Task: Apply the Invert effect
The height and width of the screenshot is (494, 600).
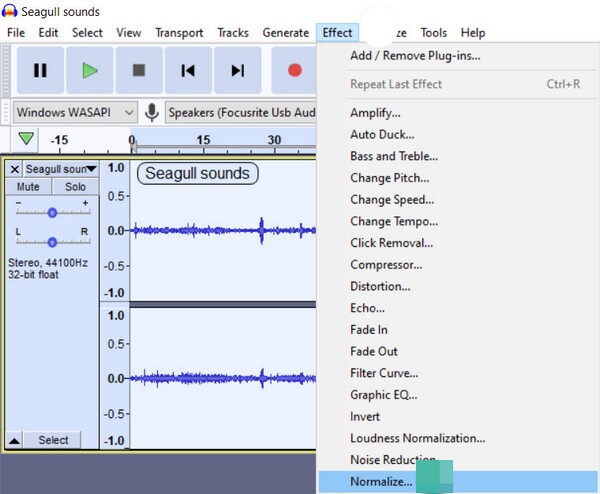Action: tap(458, 416)
